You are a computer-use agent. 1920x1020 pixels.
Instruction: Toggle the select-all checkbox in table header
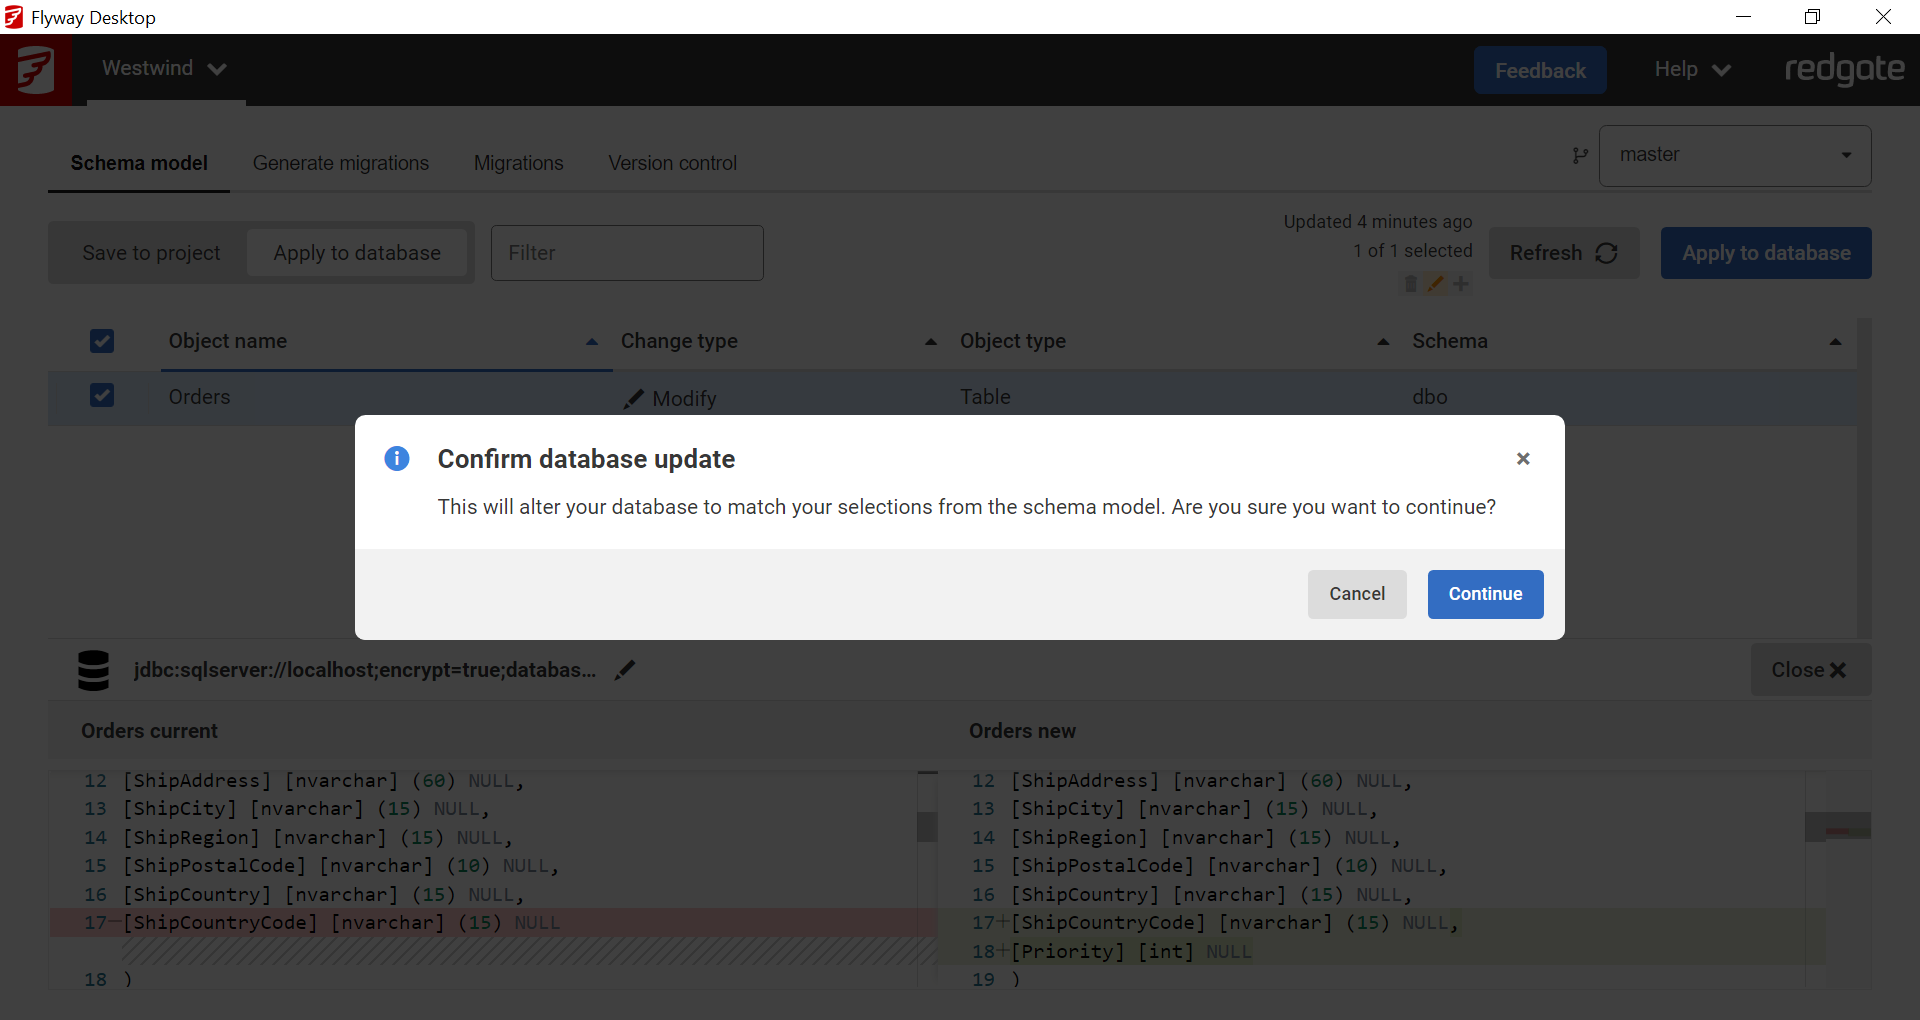point(102,341)
